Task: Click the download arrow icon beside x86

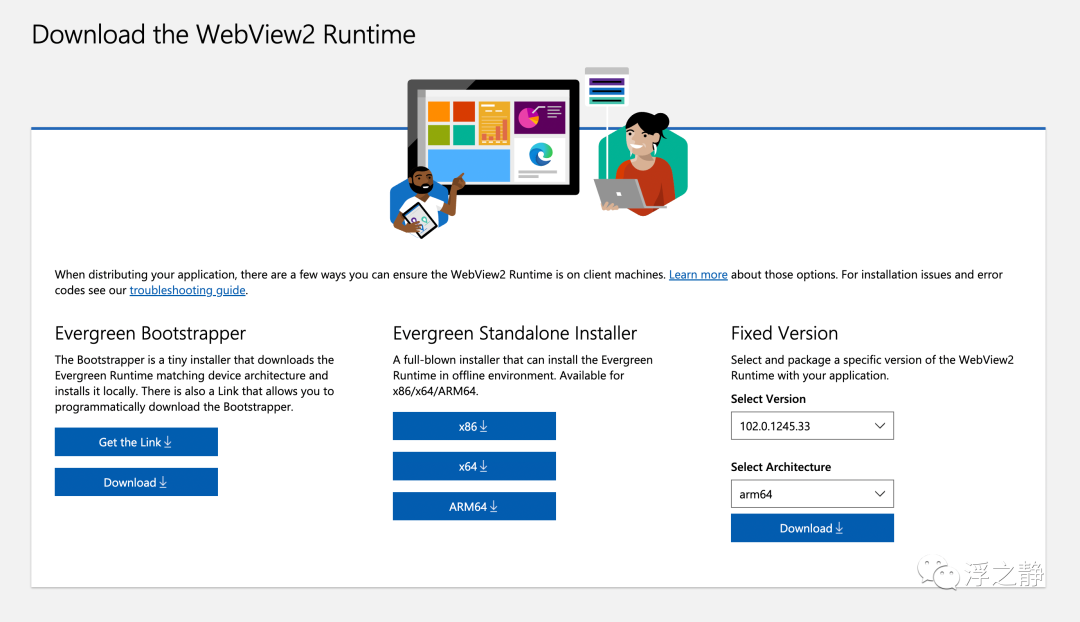Action: 484,426
